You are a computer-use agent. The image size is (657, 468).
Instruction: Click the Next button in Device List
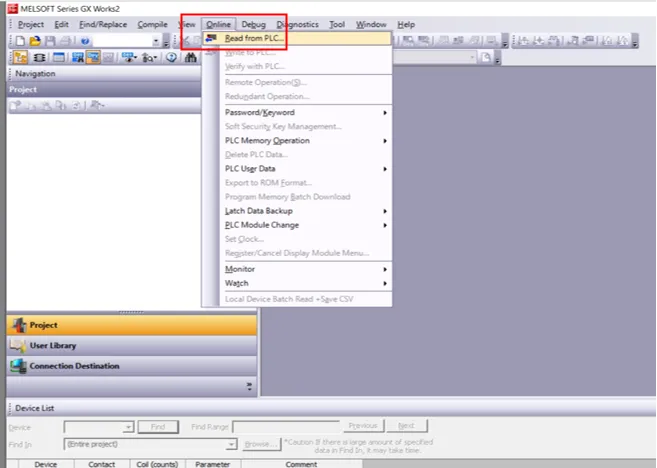(x=406, y=426)
